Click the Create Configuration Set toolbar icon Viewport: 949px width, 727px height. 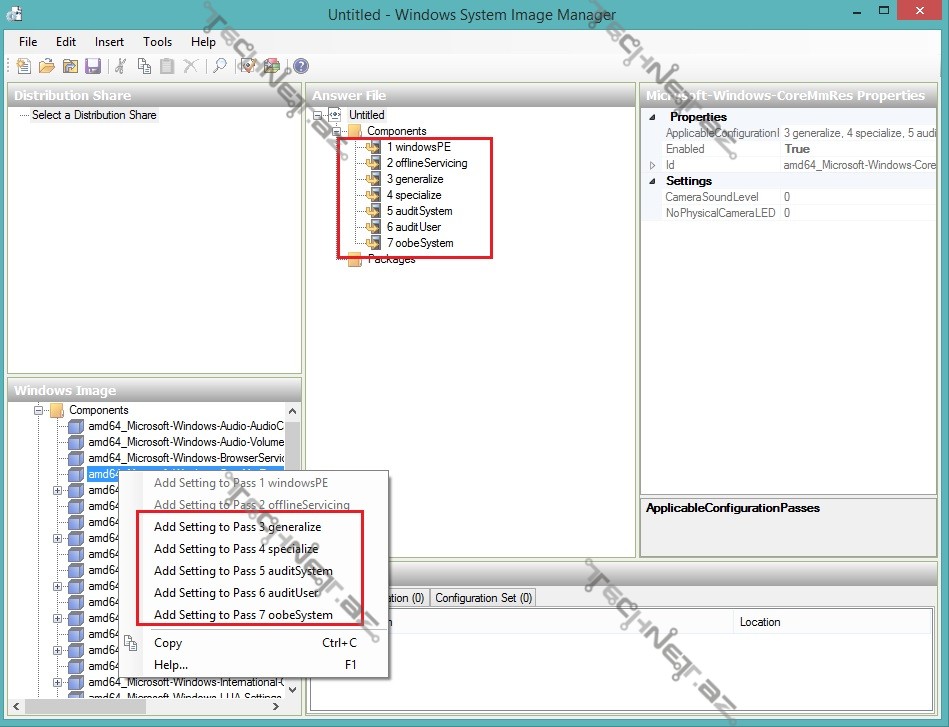pyautogui.click(x=271, y=66)
